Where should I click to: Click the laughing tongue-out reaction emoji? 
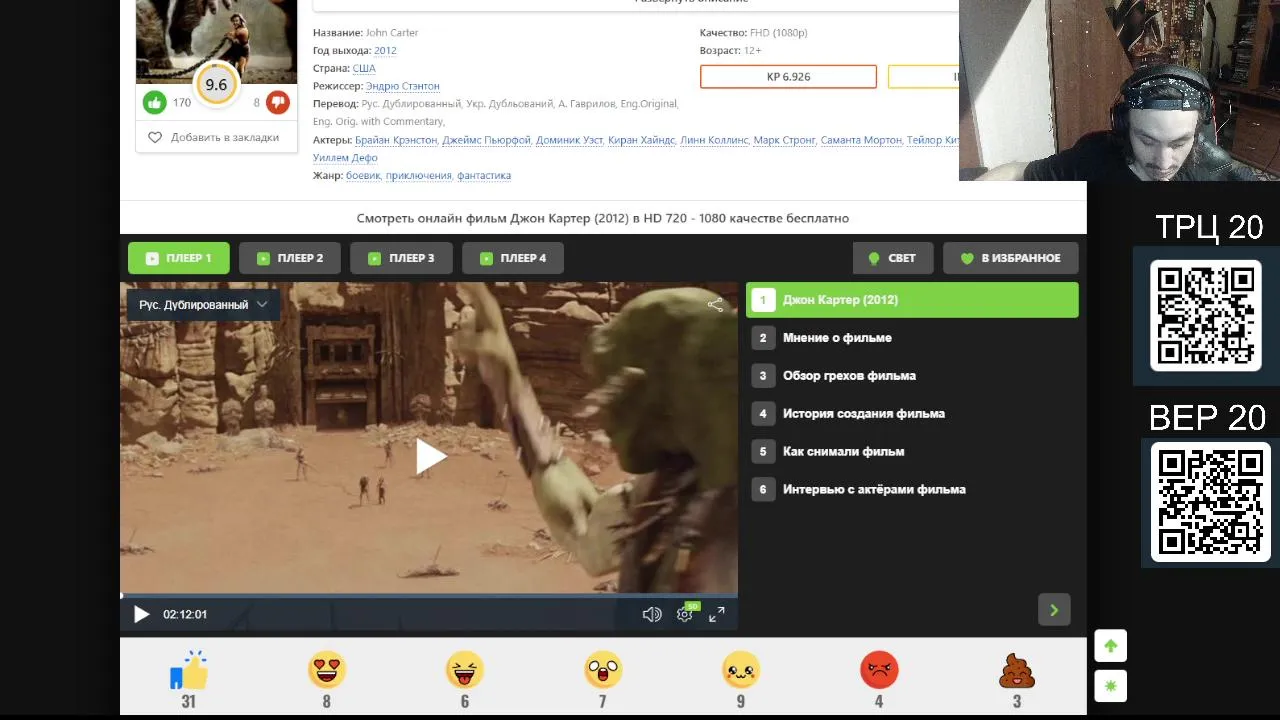click(x=464, y=670)
